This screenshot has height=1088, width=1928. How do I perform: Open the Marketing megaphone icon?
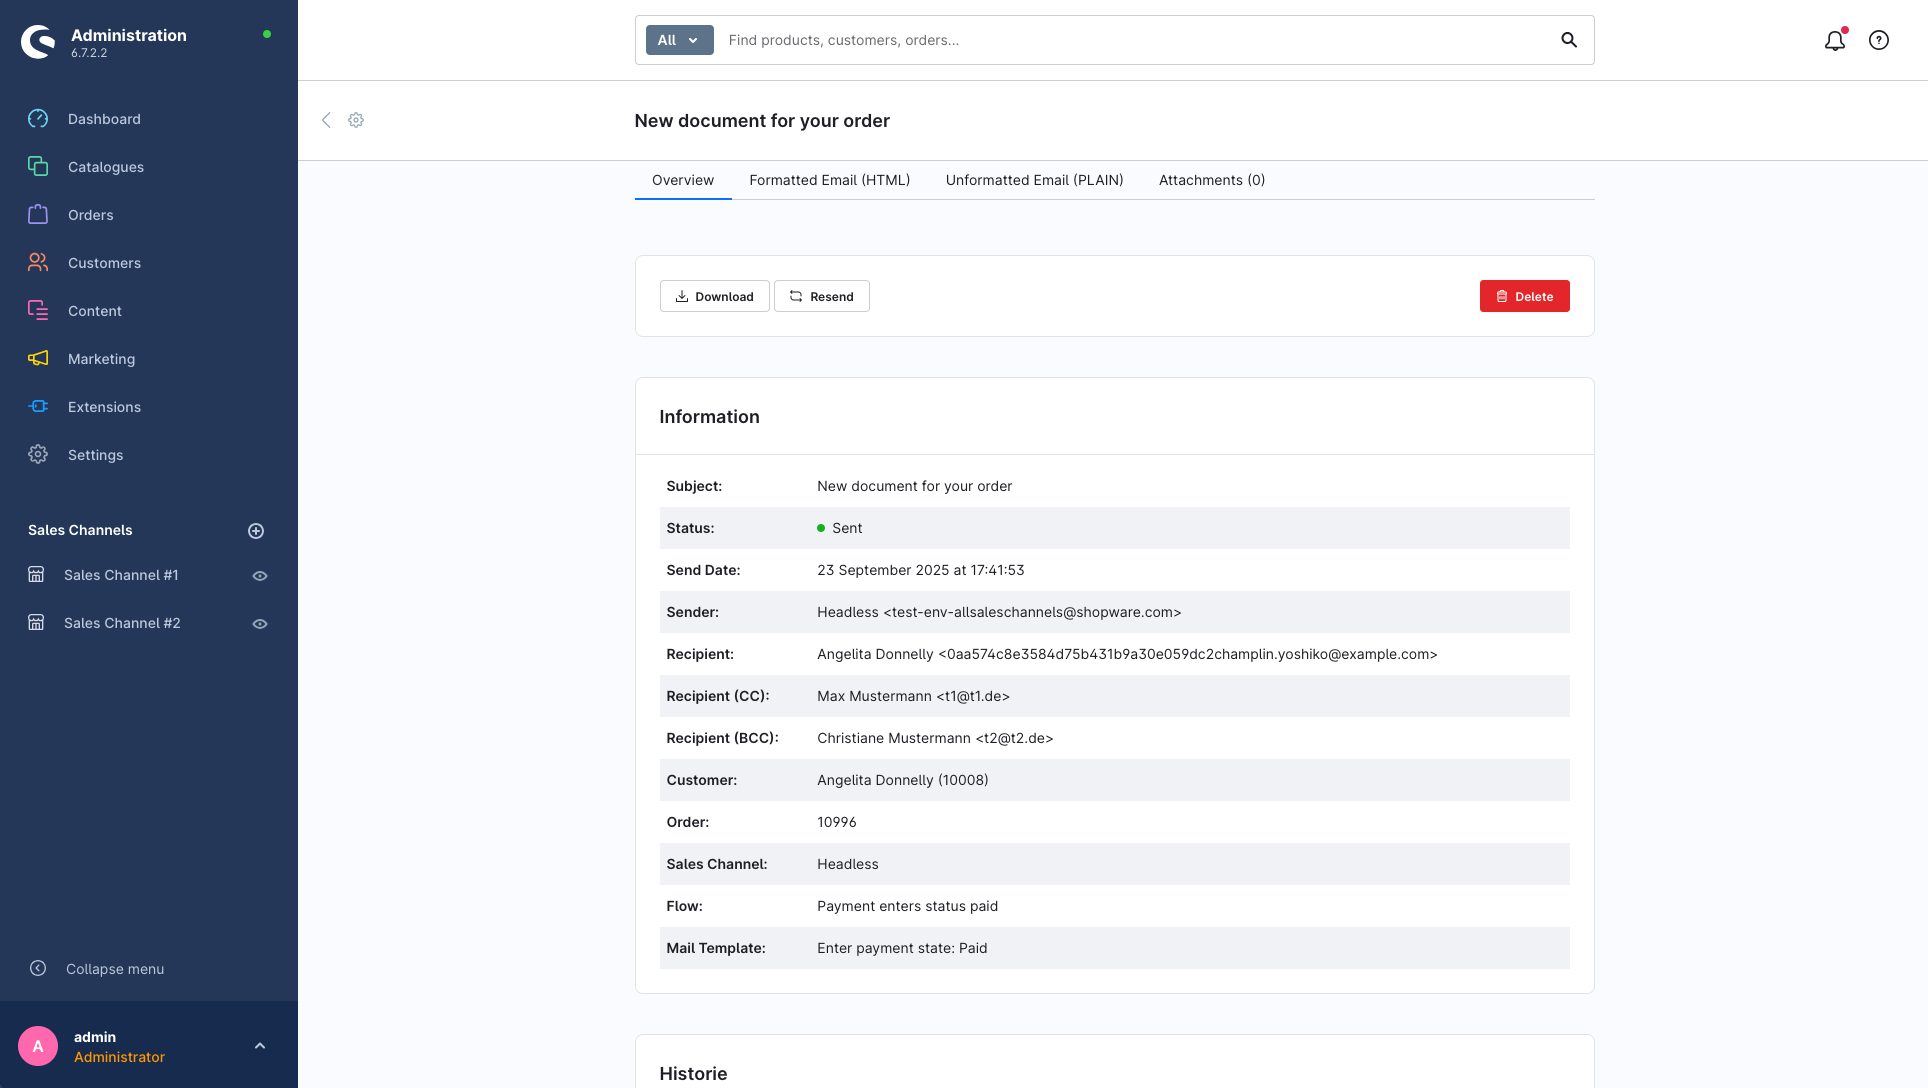[38, 359]
